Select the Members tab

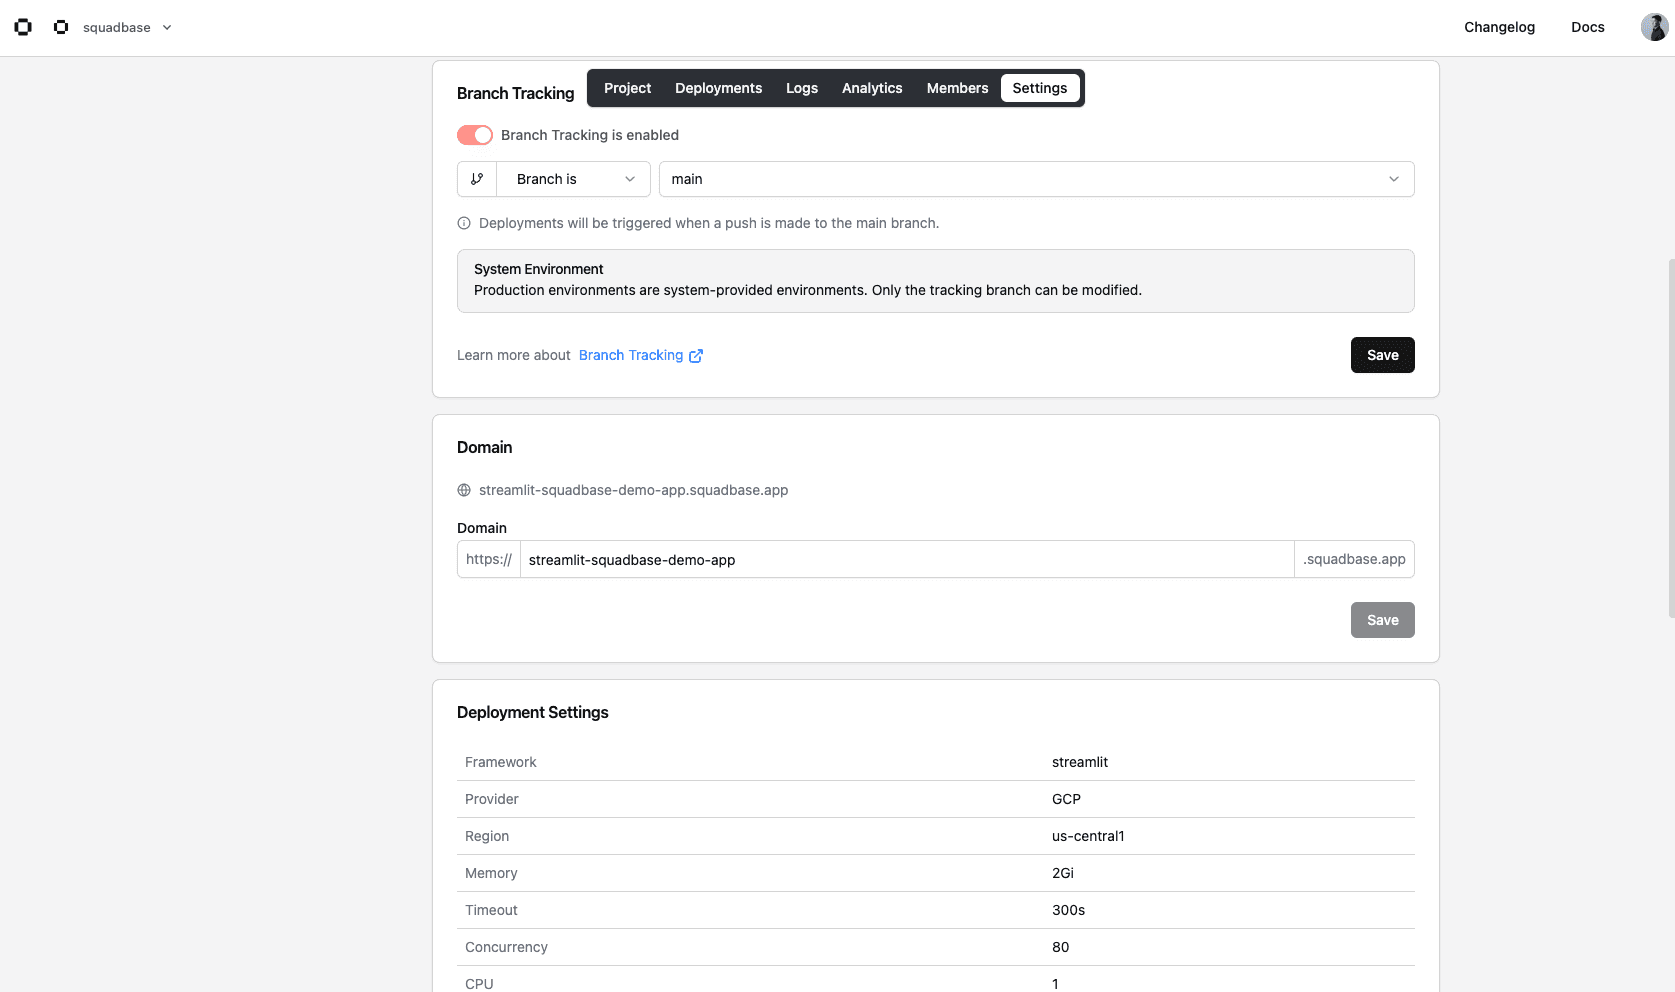(957, 88)
